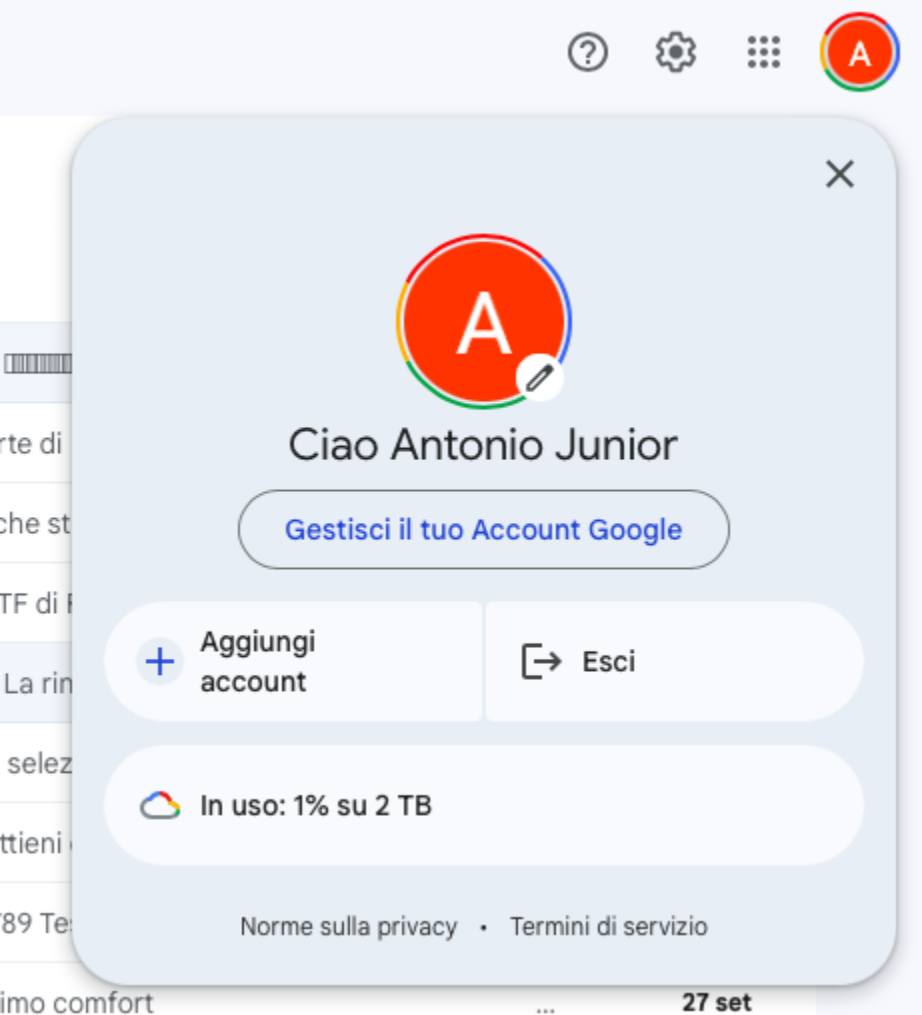Open the email dated 27 set
This screenshot has width=922, height=1015.
coord(717,1001)
